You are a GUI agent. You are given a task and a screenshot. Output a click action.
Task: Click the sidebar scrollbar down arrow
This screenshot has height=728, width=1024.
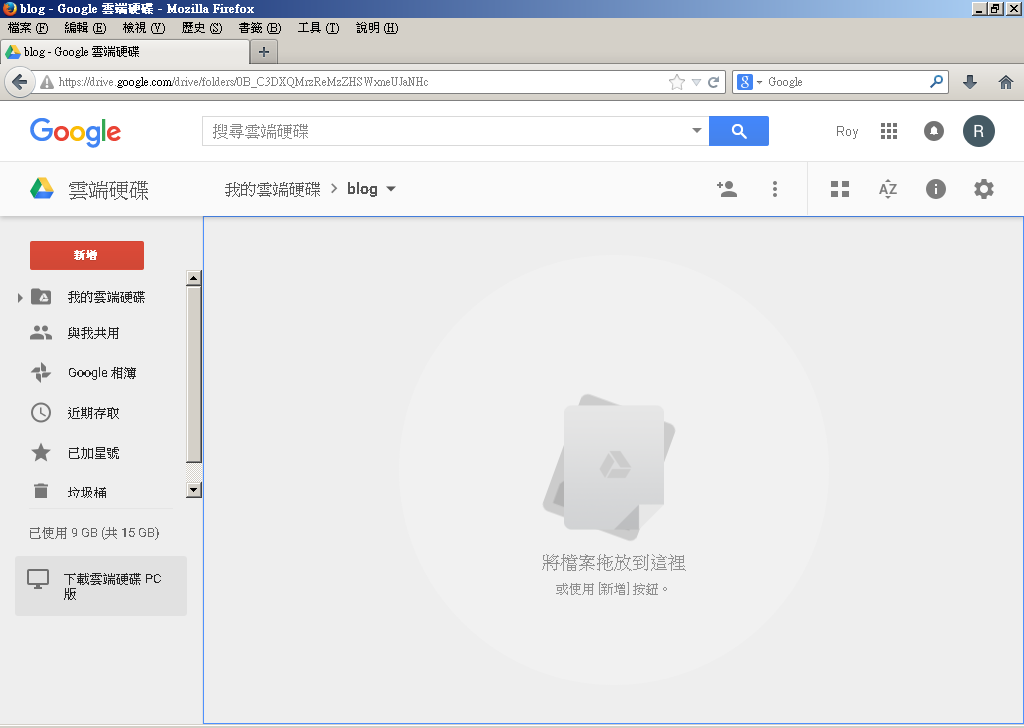point(193,490)
